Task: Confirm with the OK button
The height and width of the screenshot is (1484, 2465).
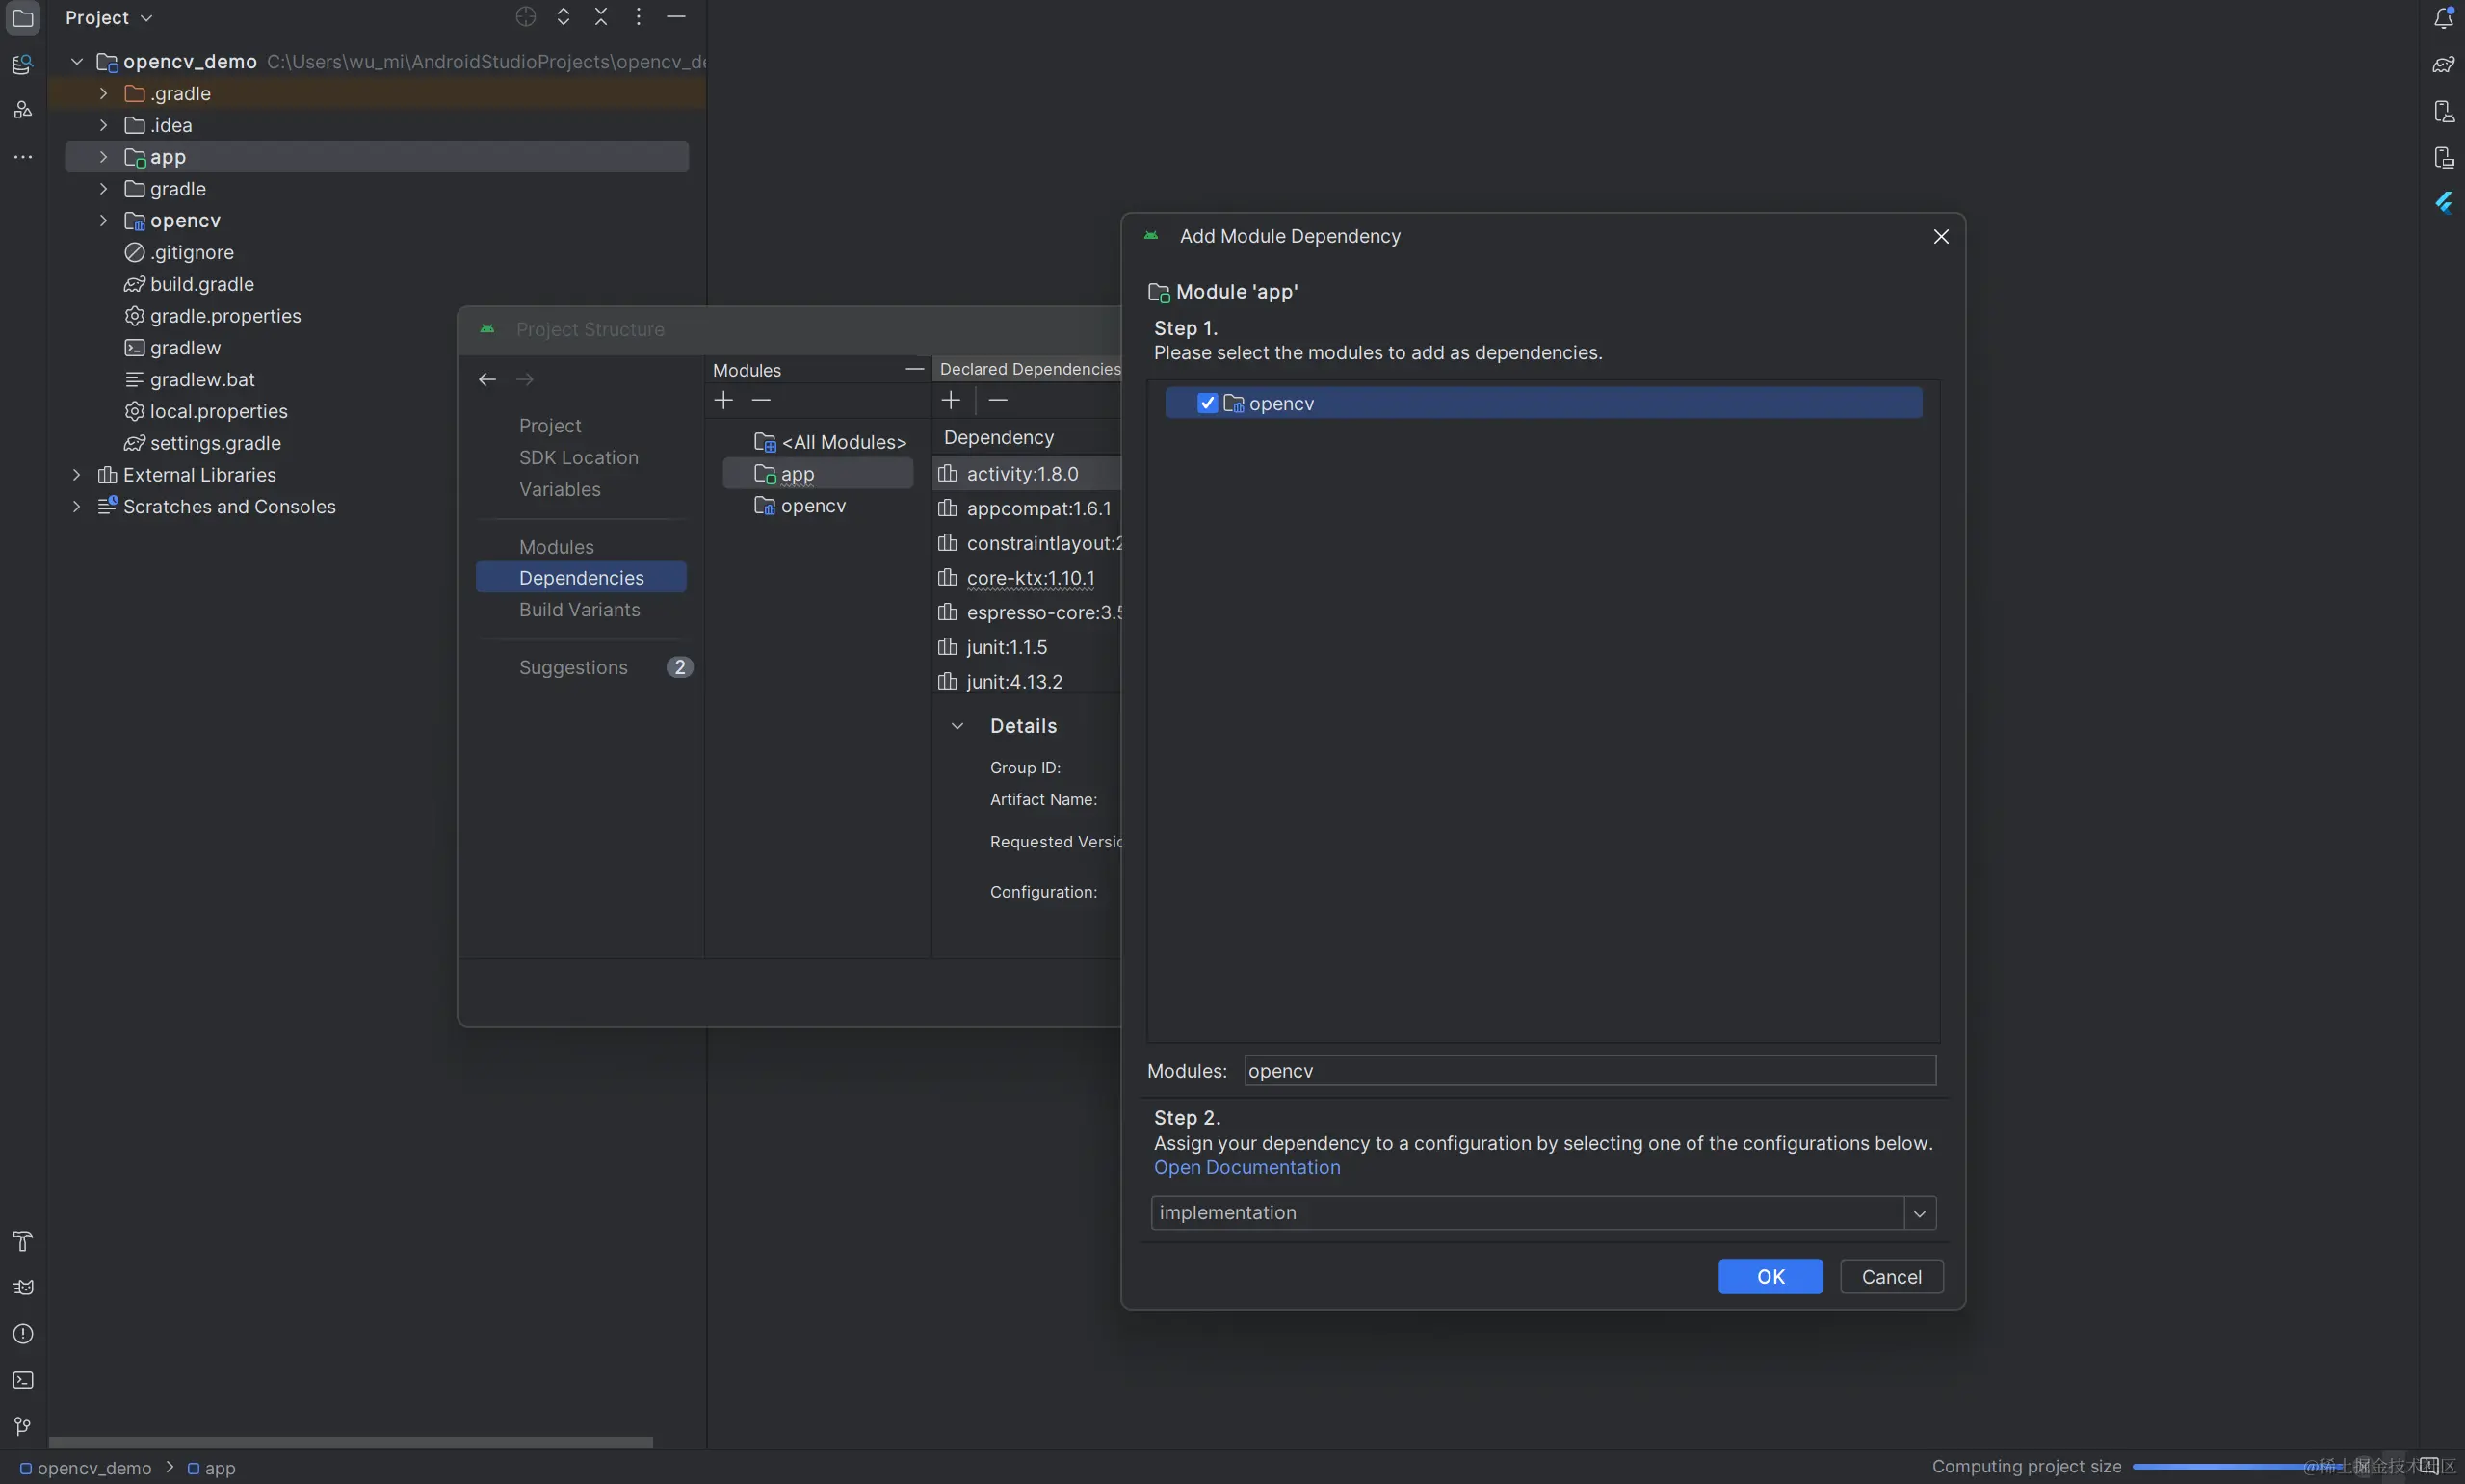Action: tap(1770, 1277)
